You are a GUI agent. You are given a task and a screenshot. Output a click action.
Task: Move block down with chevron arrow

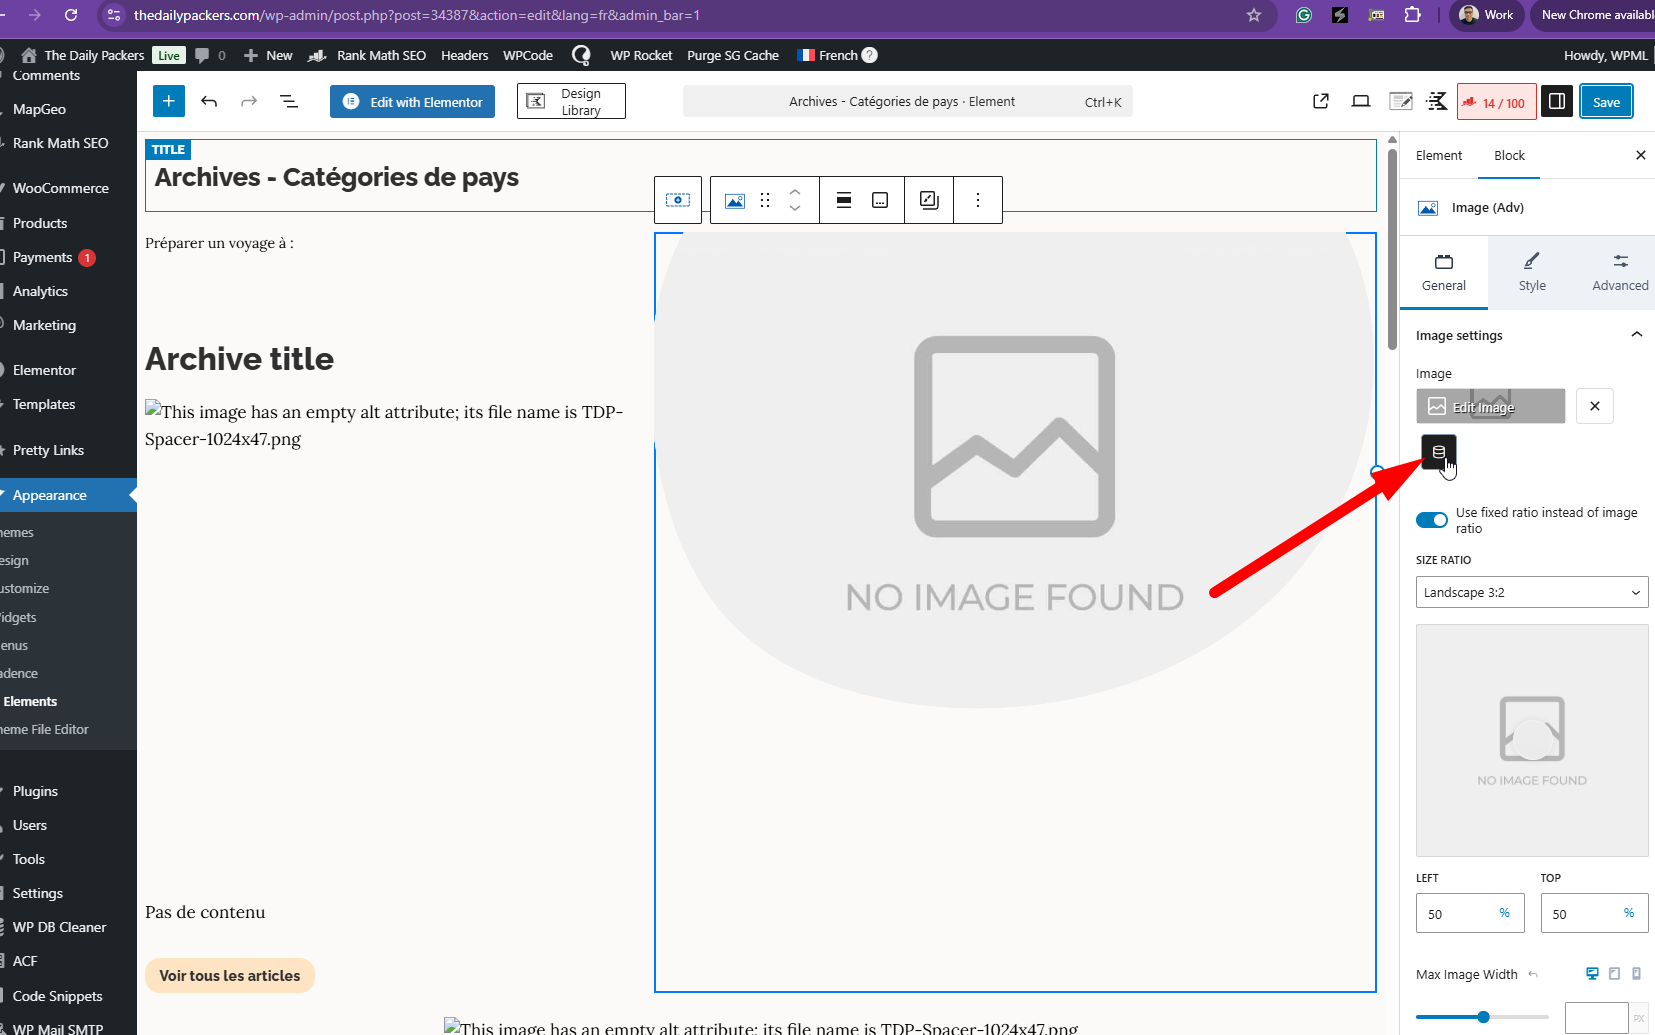point(795,208)
